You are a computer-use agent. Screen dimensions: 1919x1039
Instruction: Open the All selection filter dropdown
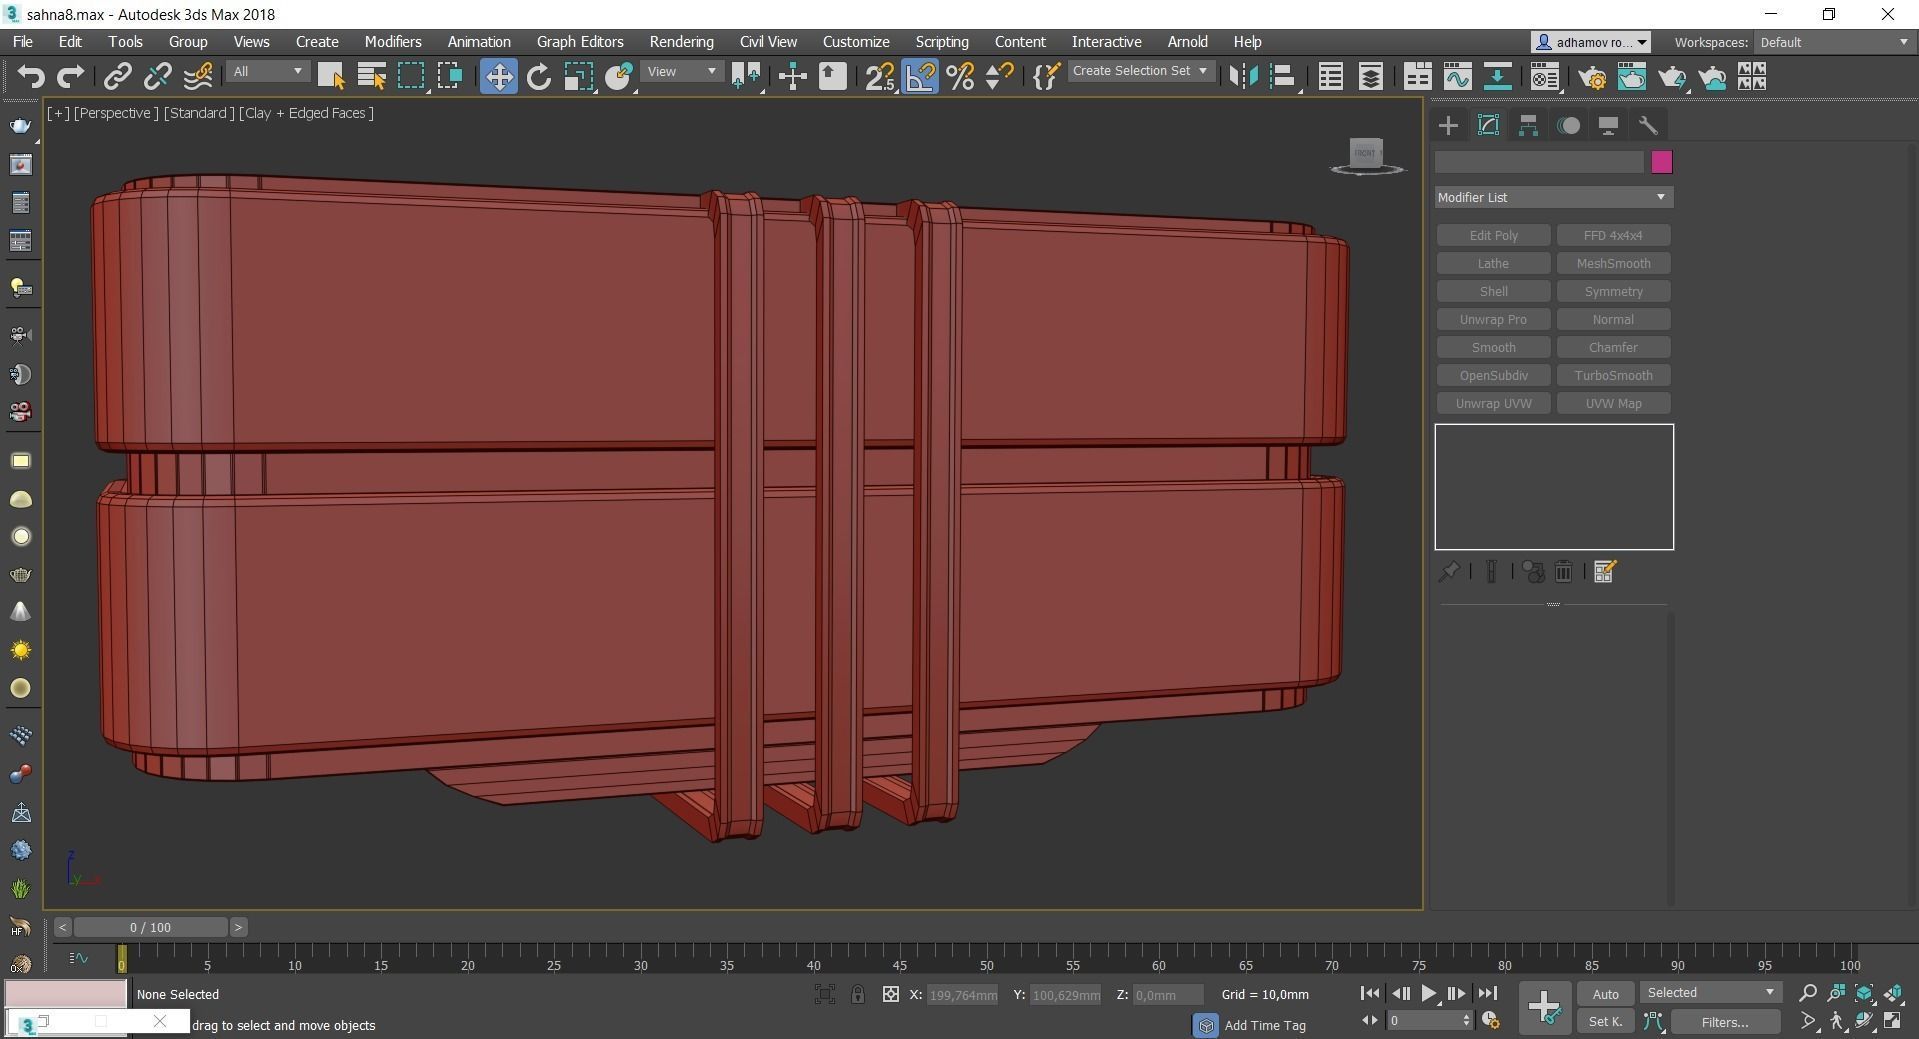[x=267, y=72]
